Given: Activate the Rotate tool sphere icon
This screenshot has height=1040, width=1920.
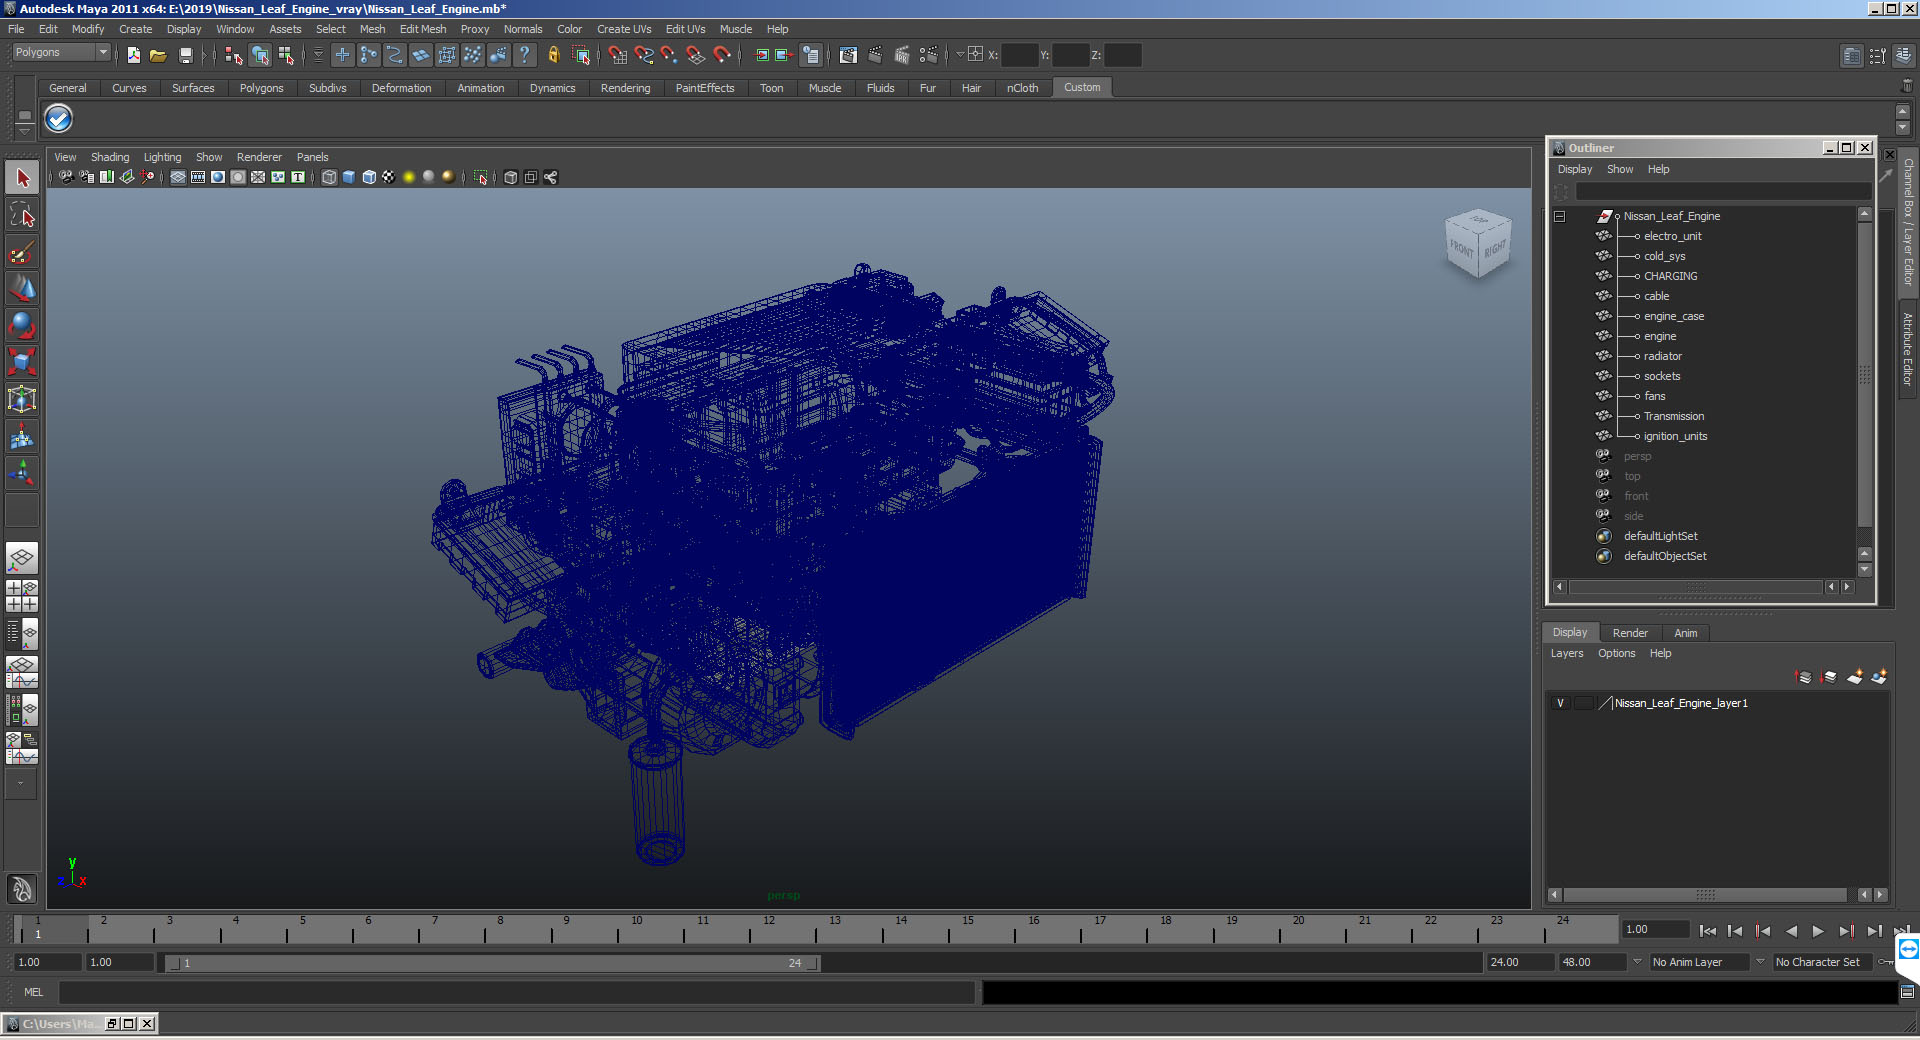Looking at the screenshot, I should [x=22, y=325].
